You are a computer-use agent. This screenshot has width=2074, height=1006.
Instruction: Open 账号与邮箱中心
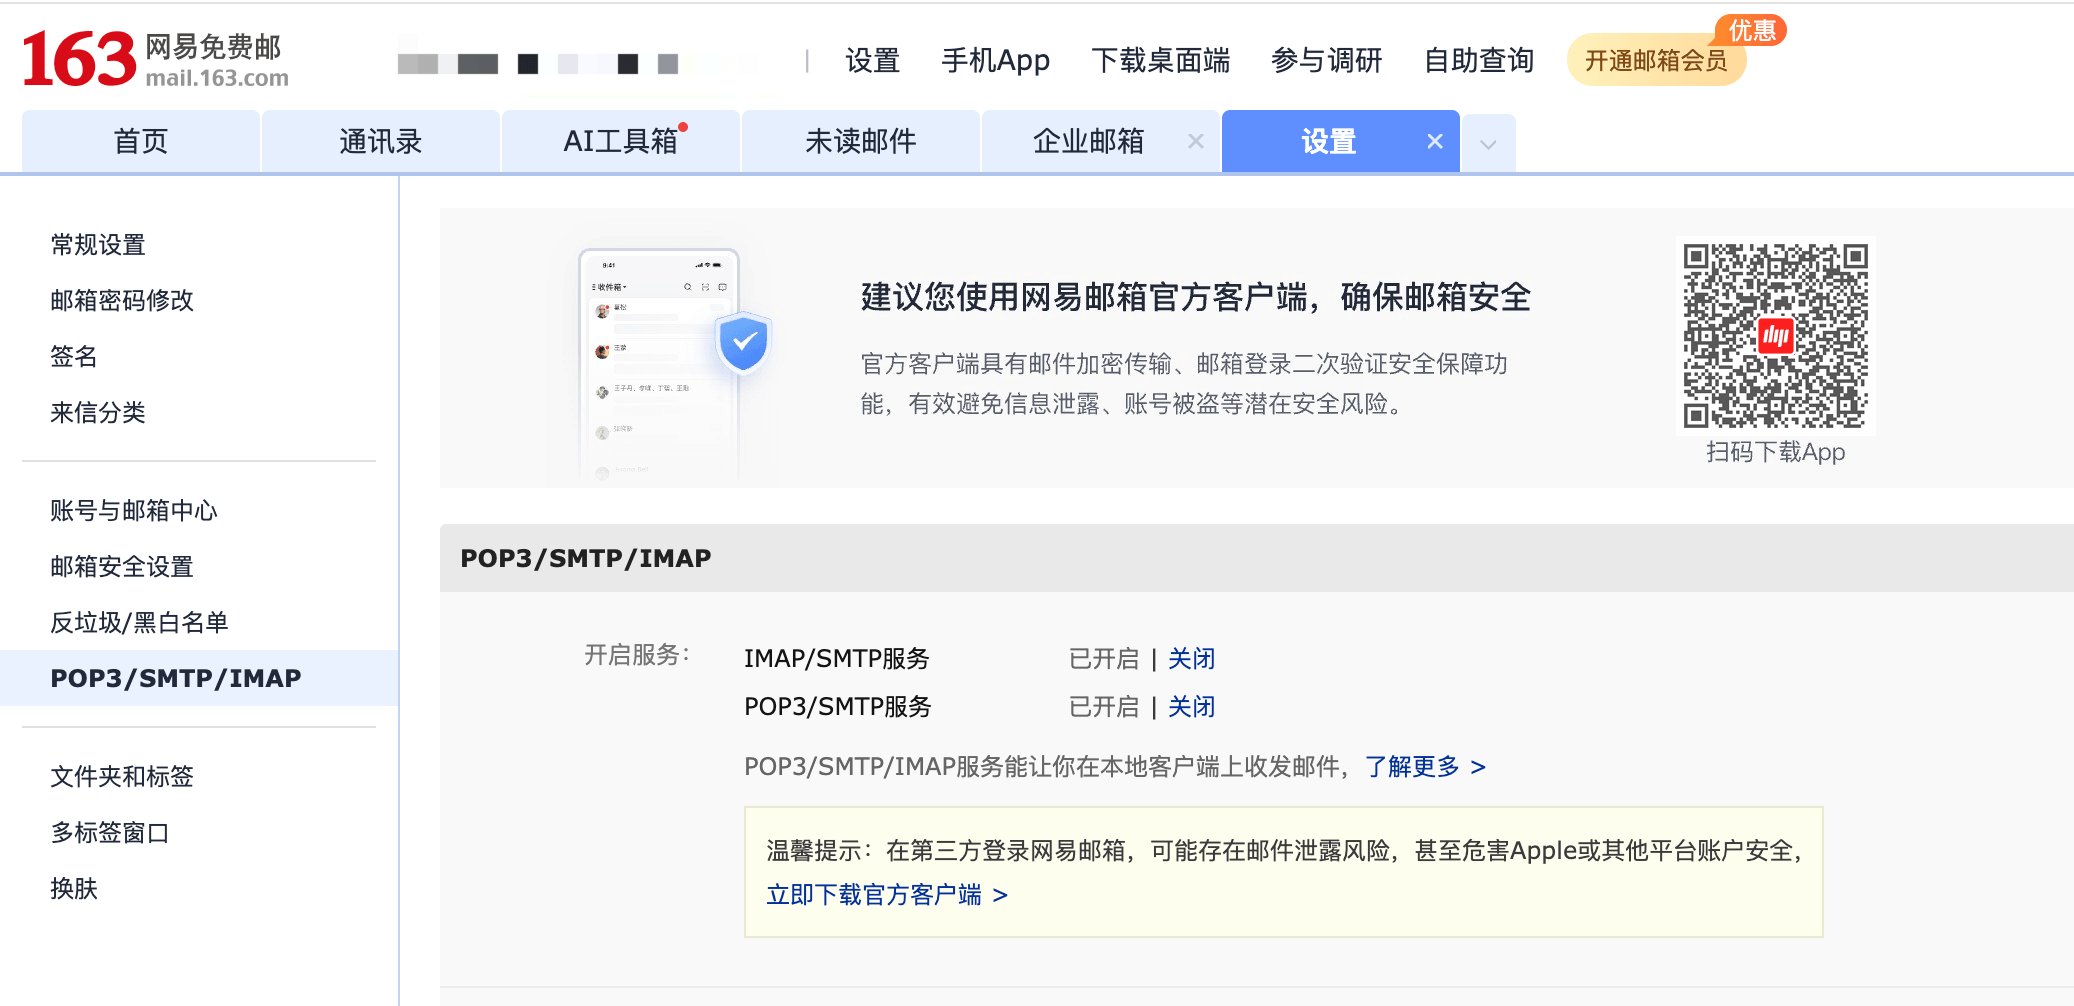pos(134,511)
